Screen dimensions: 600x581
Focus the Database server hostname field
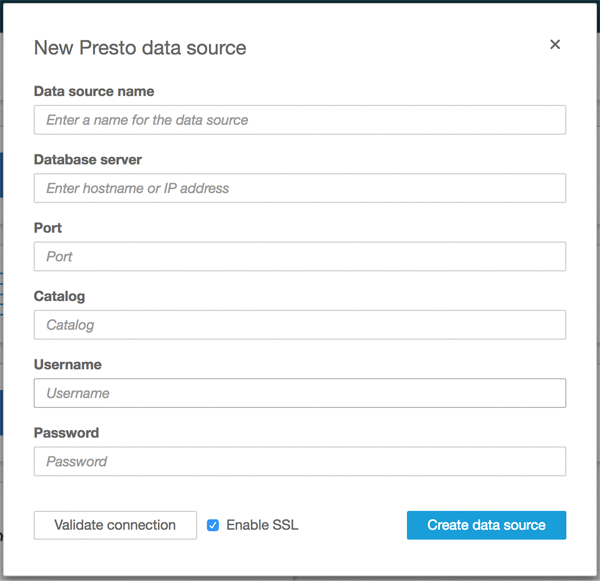click(300, 188)
